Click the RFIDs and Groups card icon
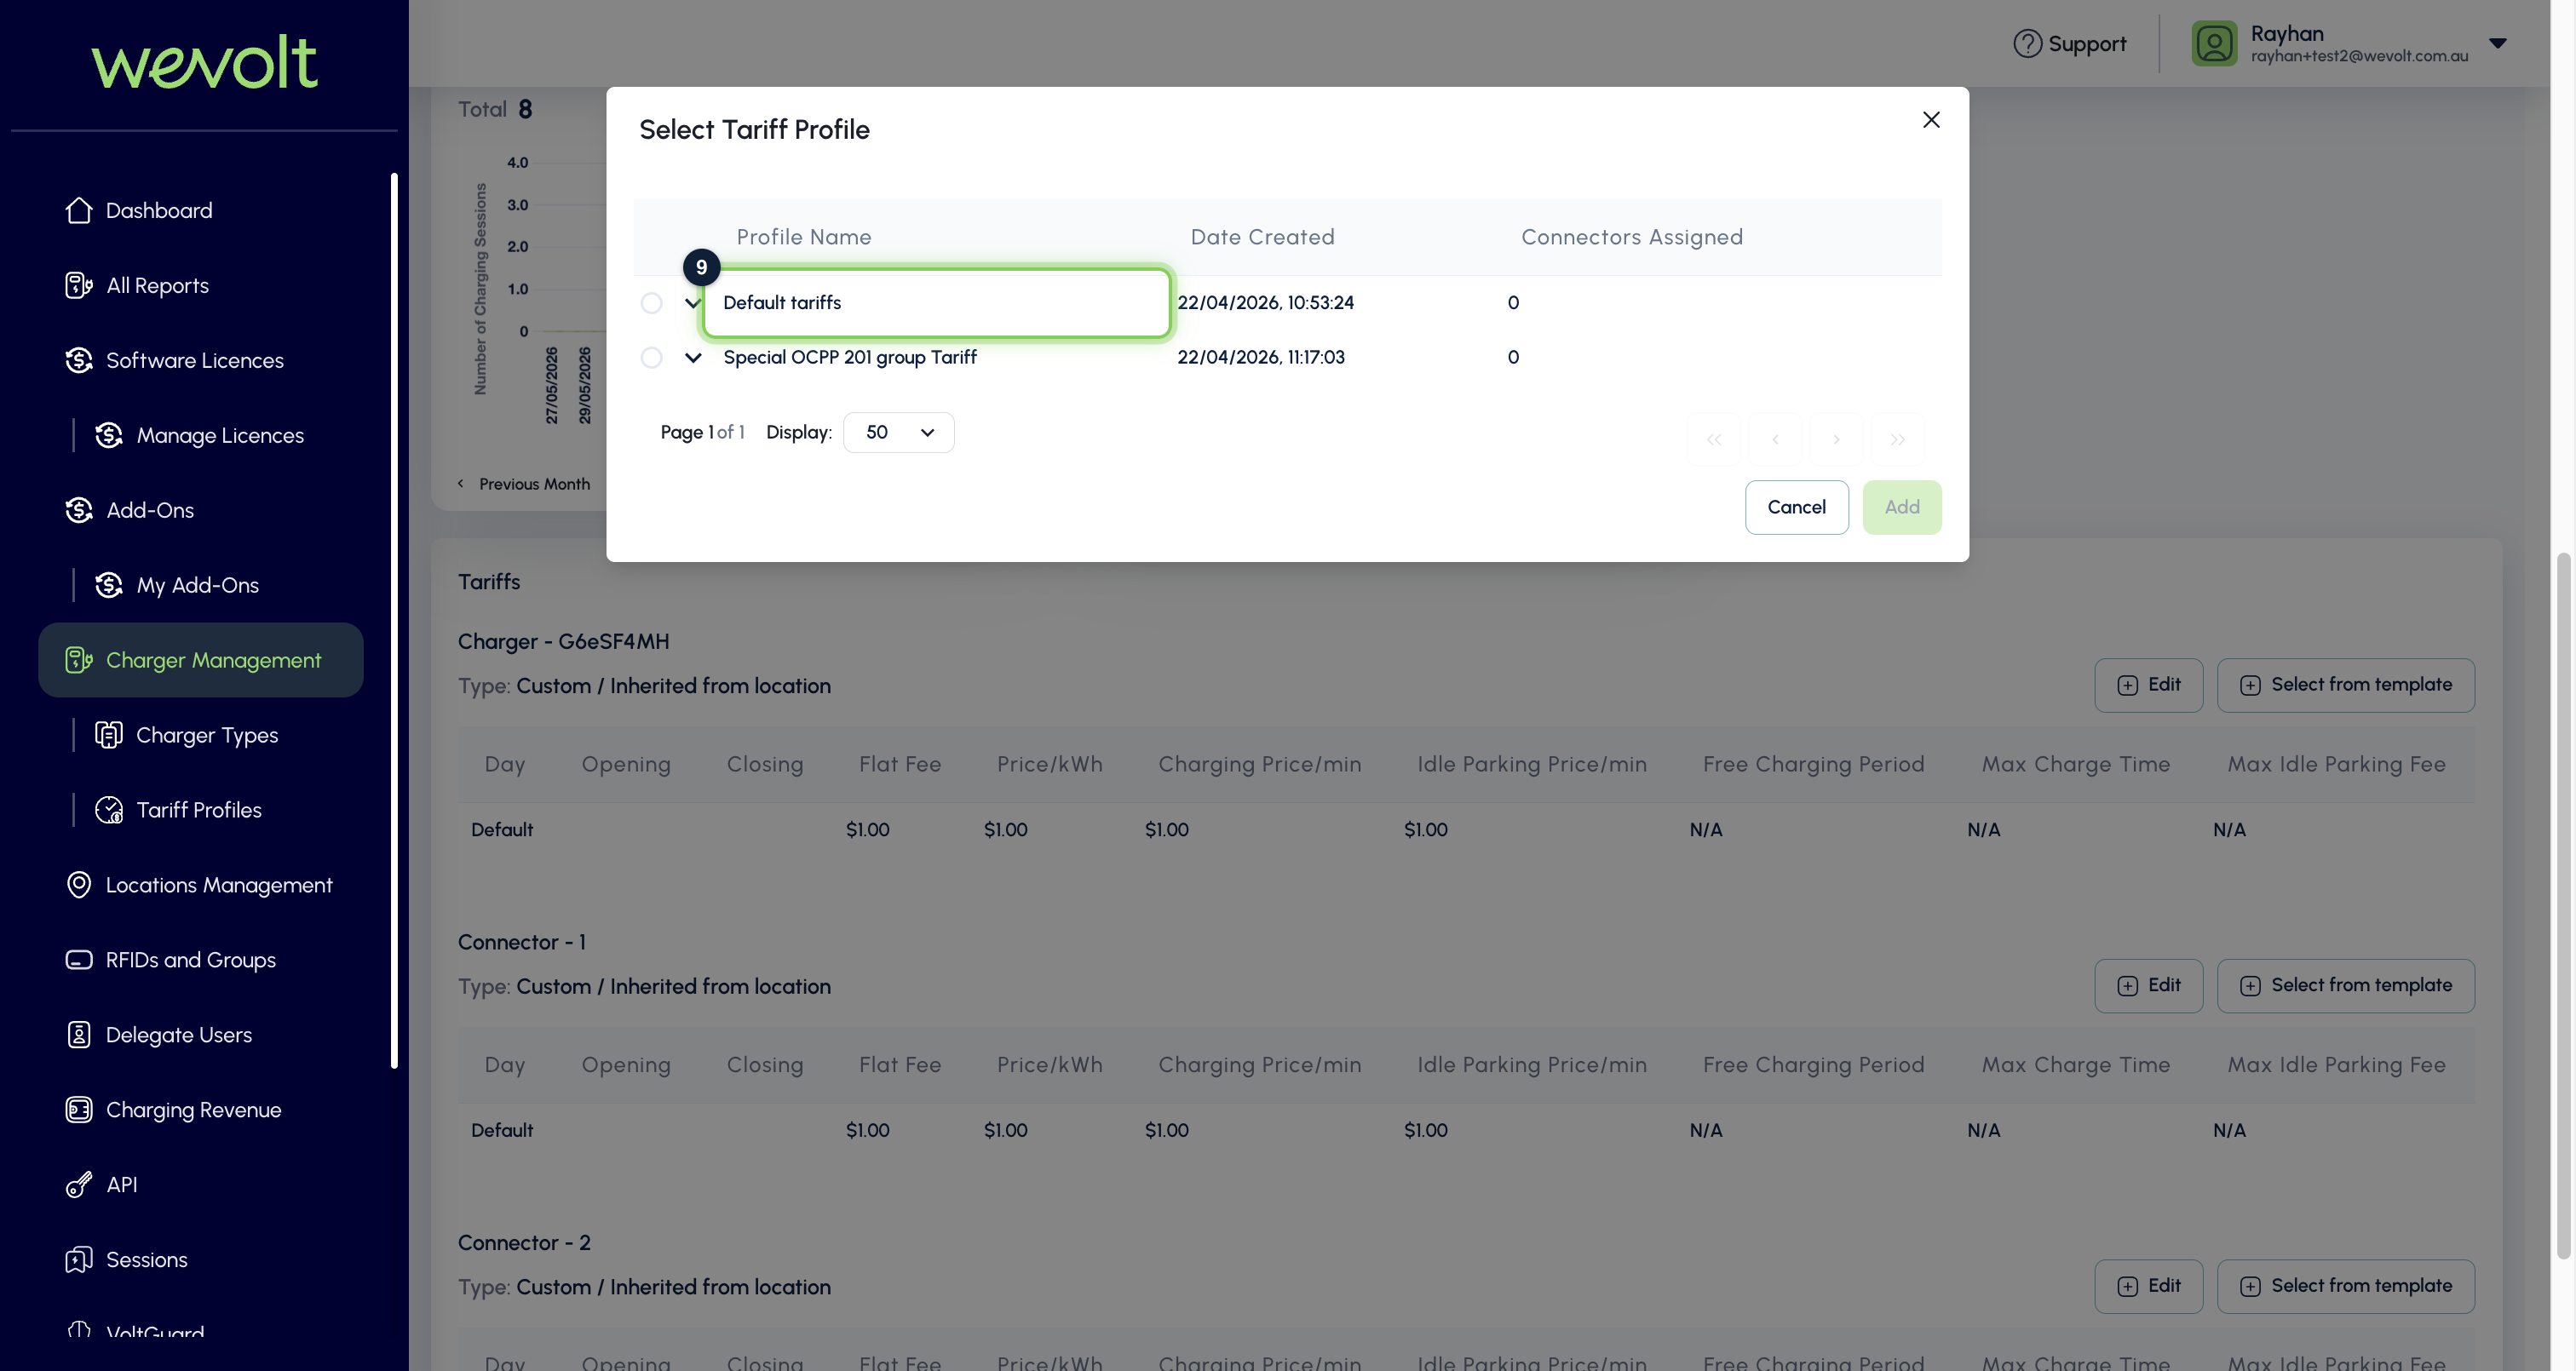Viewport: 2576px width, 1371px height. [x=79, y=960]
